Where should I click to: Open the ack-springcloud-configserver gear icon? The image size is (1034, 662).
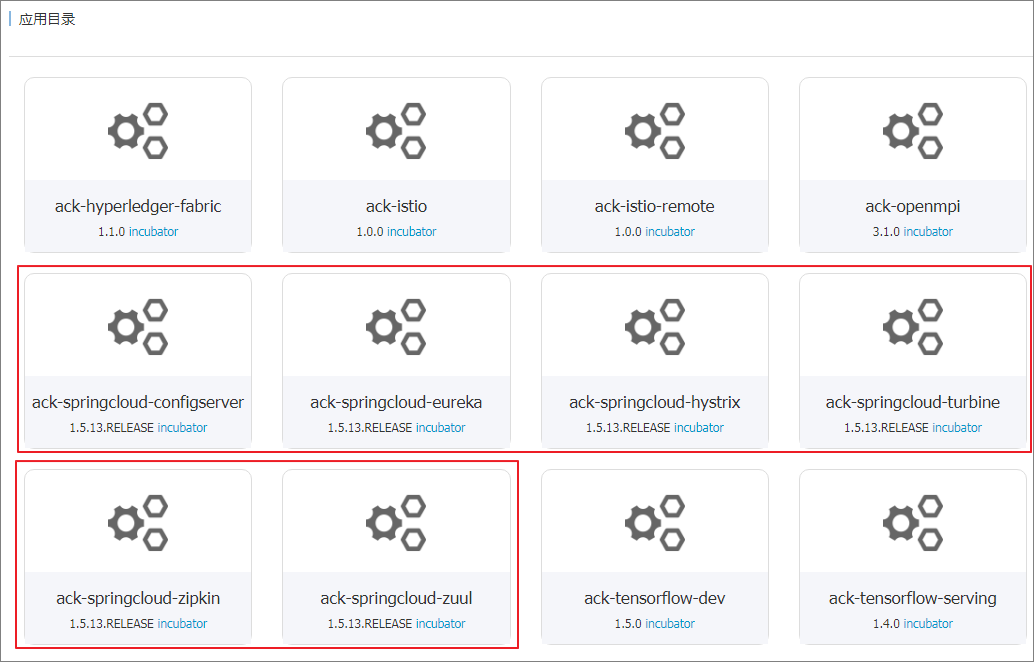coord(138,327)
